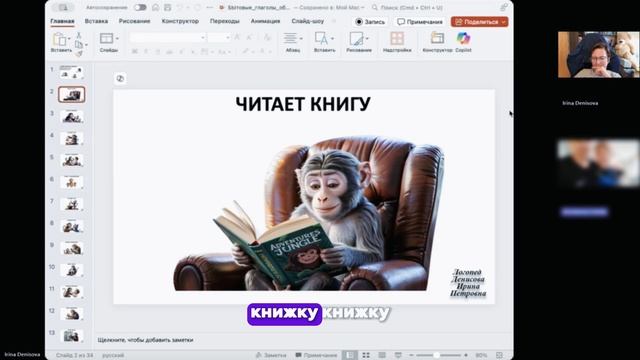640x360 pixels.
Task: Launch the Copilot icon
Action: click(x=463, y=38)
